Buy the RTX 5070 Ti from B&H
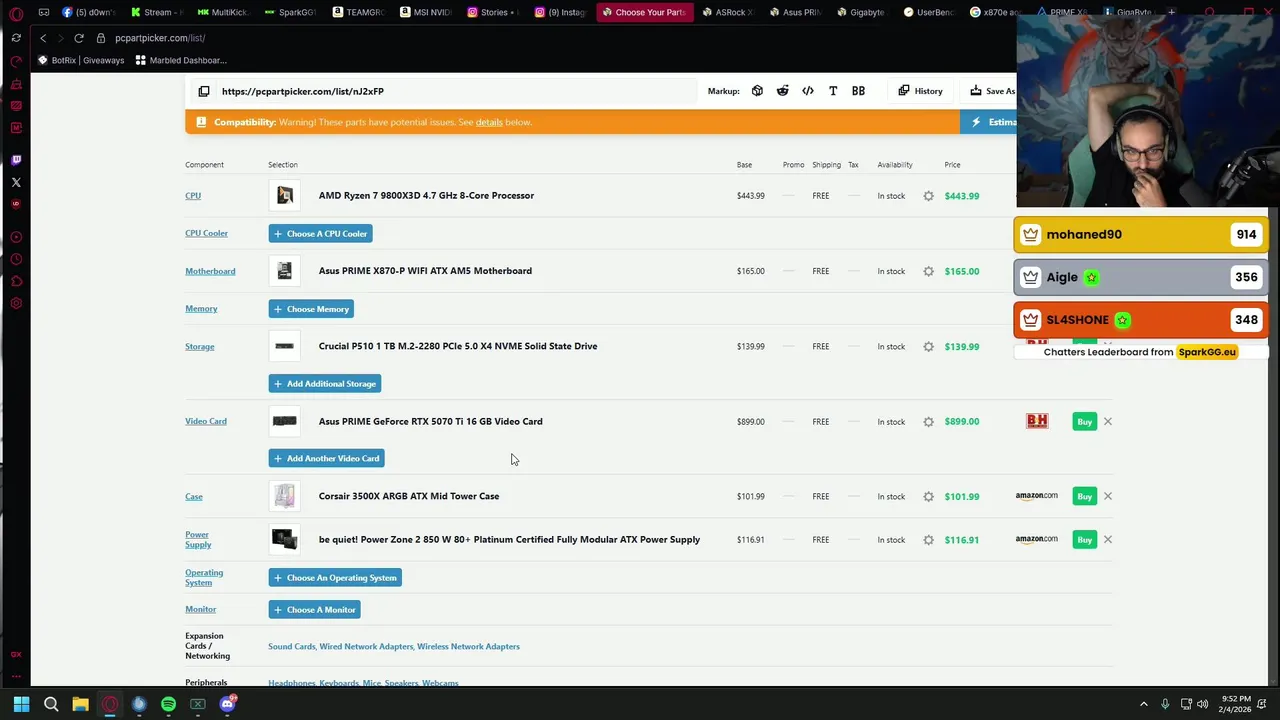 1084,422
